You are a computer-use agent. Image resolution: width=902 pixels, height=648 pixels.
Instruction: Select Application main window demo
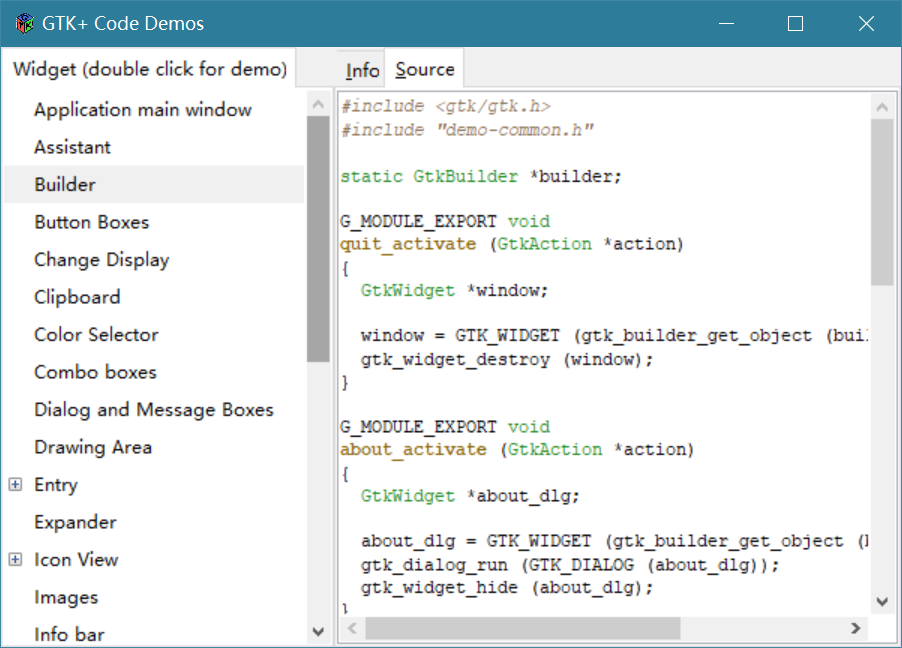[x=142, y=110]
